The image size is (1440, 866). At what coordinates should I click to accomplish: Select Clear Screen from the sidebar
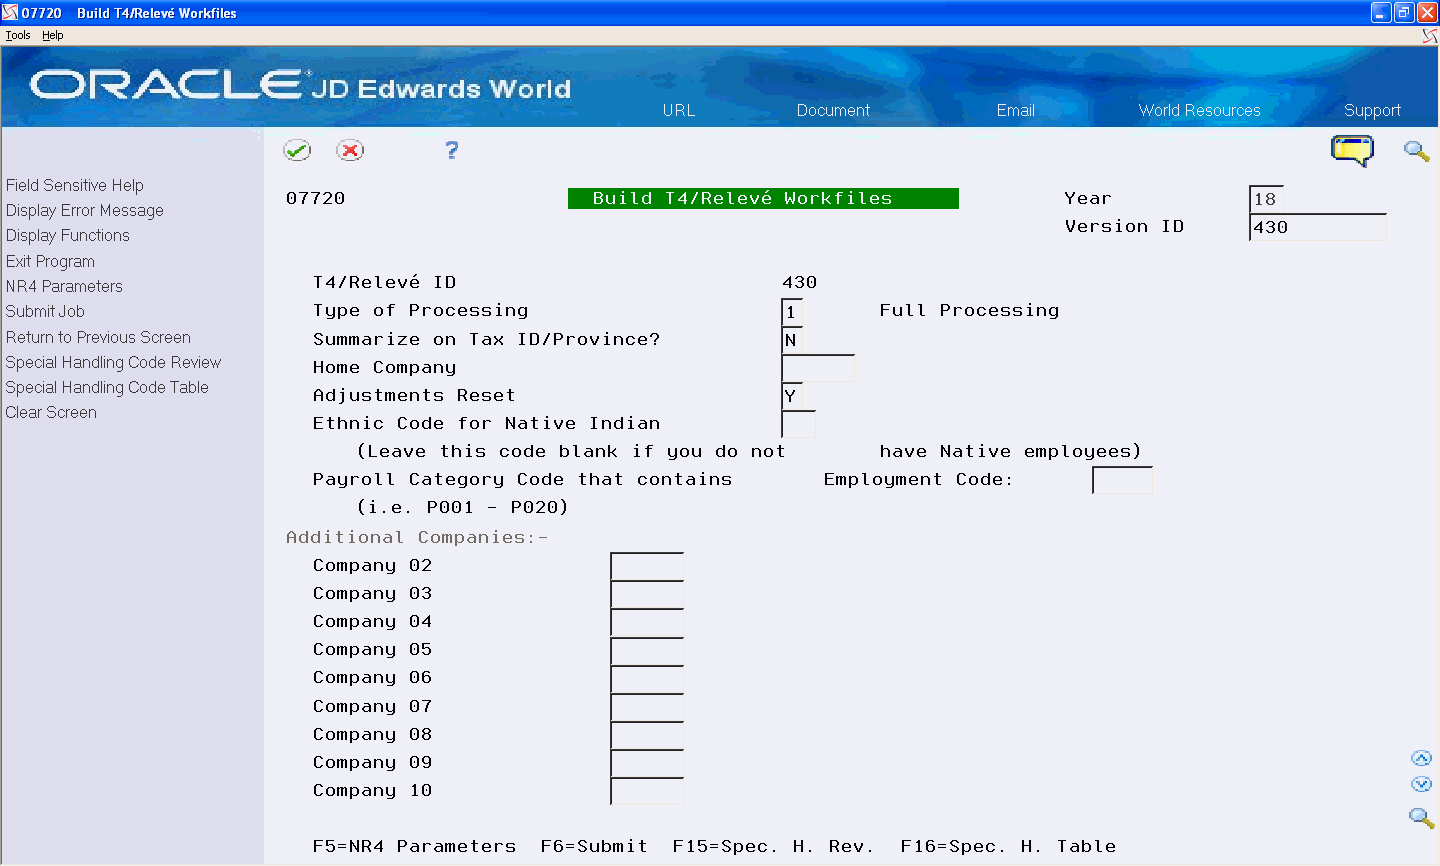point(51,412)
